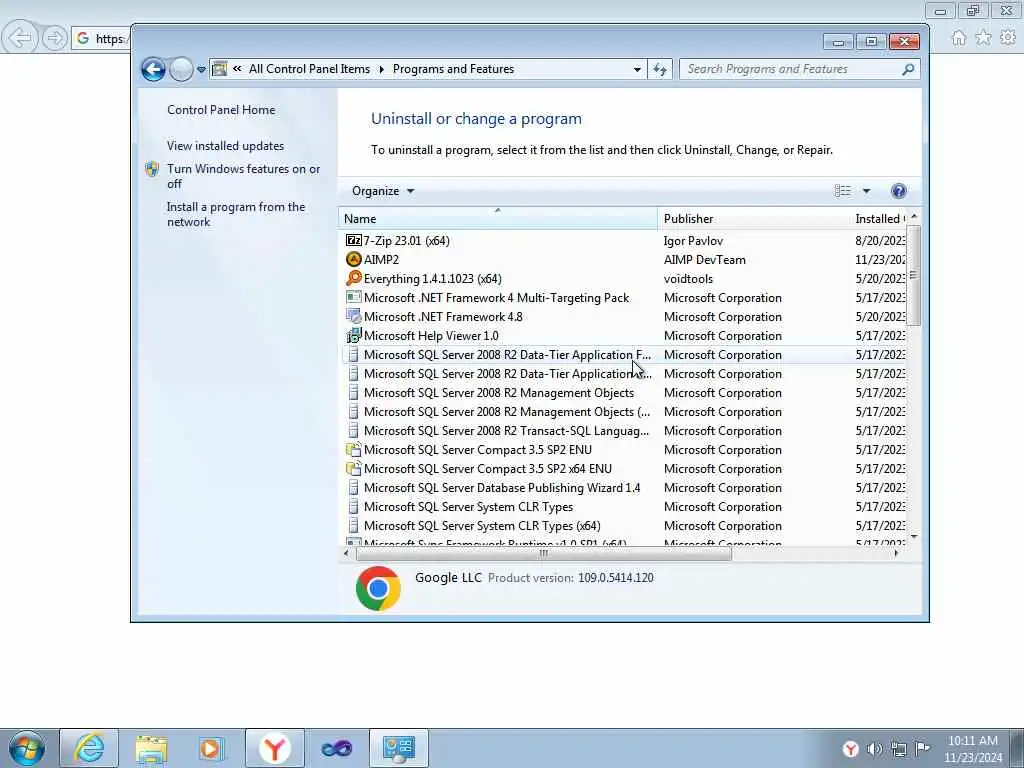Open the View installed updates link
The width and height of the screenshot is (1024, 768).
225,146
